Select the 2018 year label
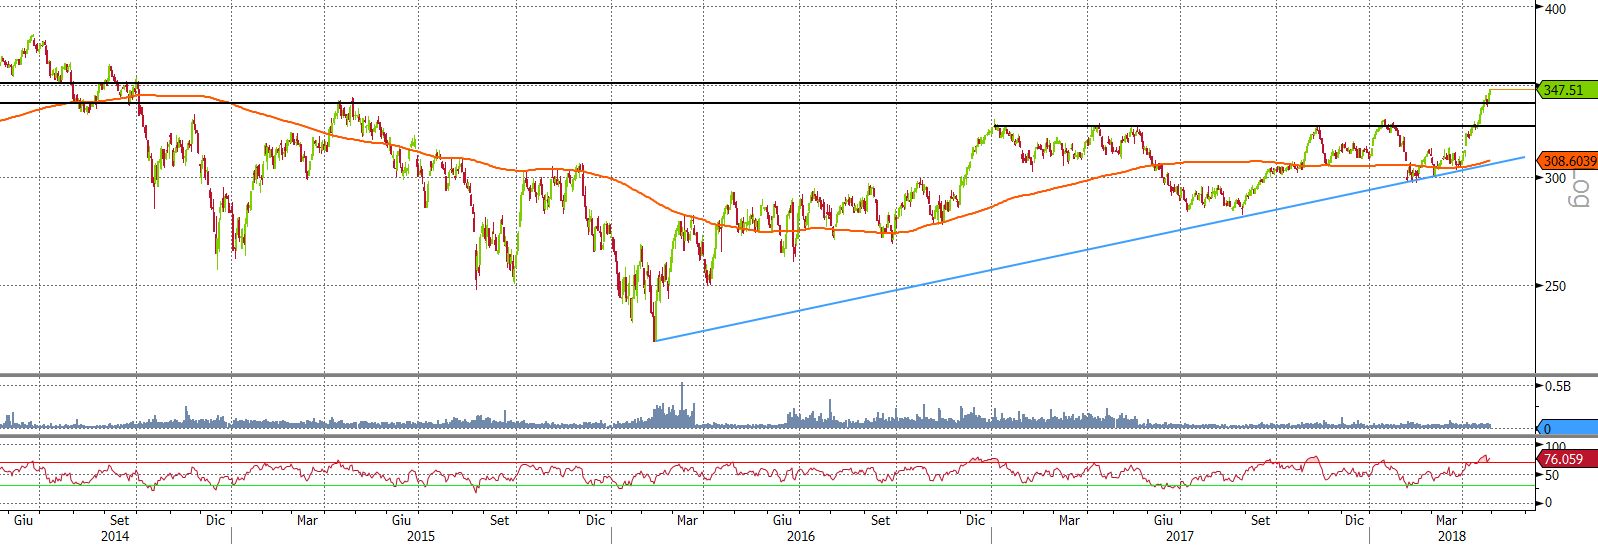This screenshot has height=545, width=1598. pyautogui.click(x=1450, y=536)
